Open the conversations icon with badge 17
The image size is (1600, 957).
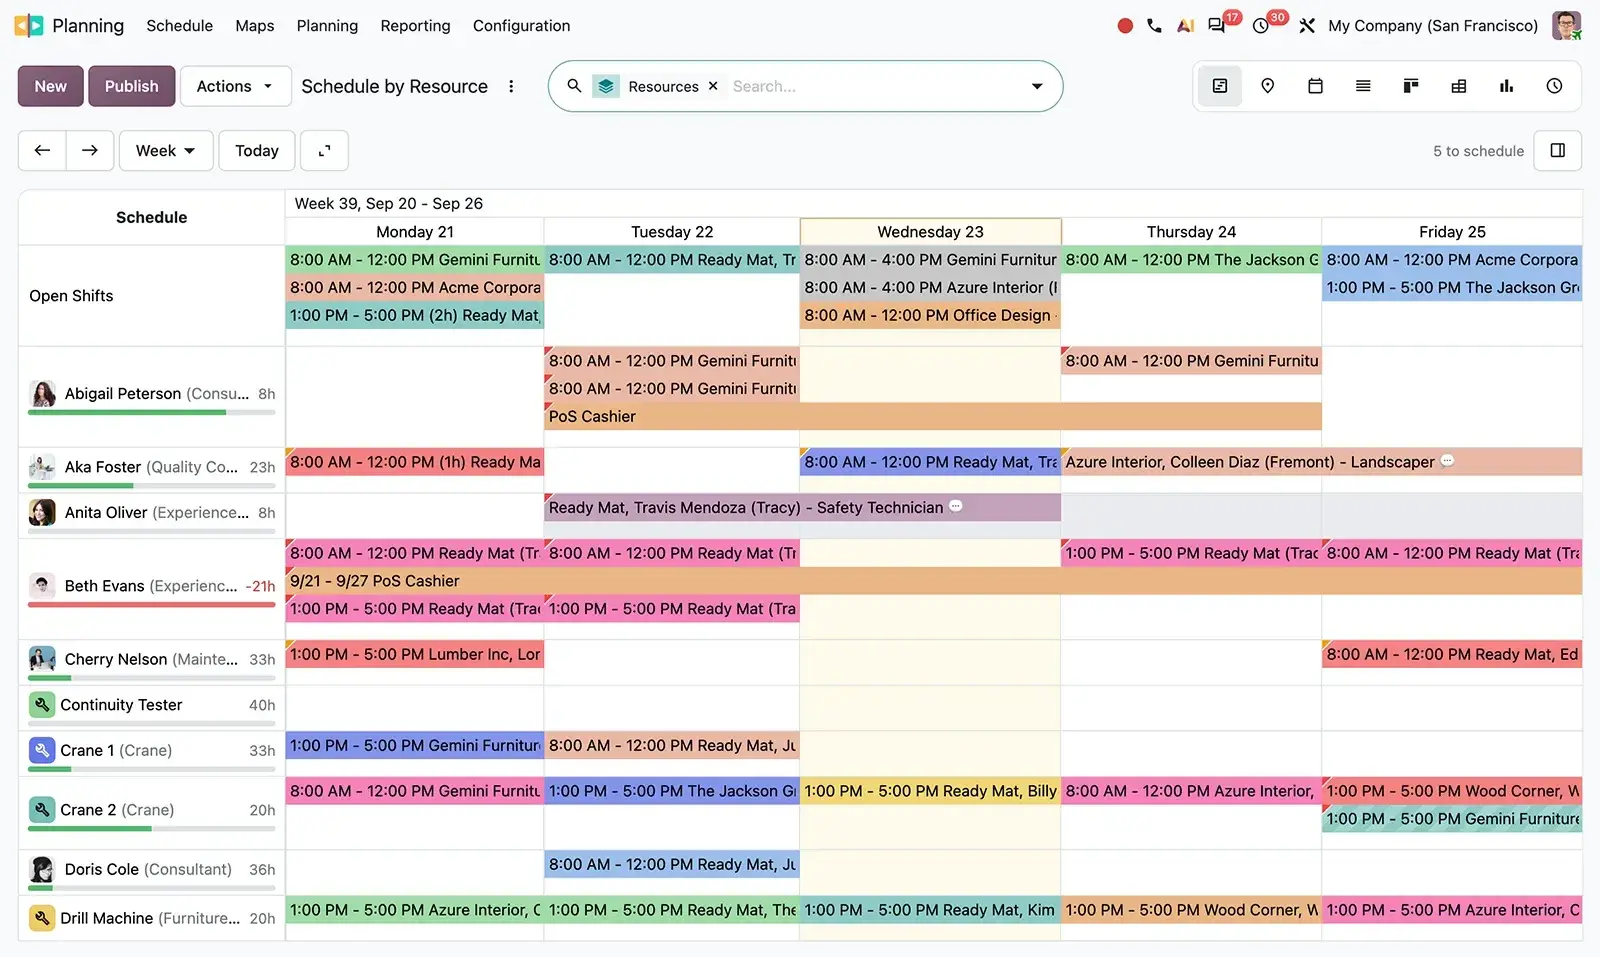coord(1217,26)
